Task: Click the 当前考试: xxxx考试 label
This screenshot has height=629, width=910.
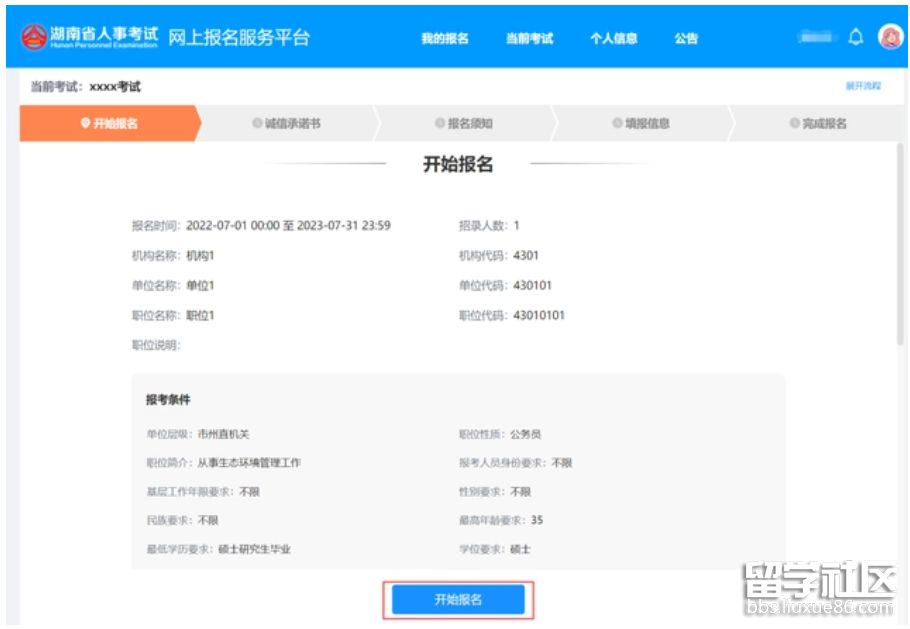Action: 86,87
